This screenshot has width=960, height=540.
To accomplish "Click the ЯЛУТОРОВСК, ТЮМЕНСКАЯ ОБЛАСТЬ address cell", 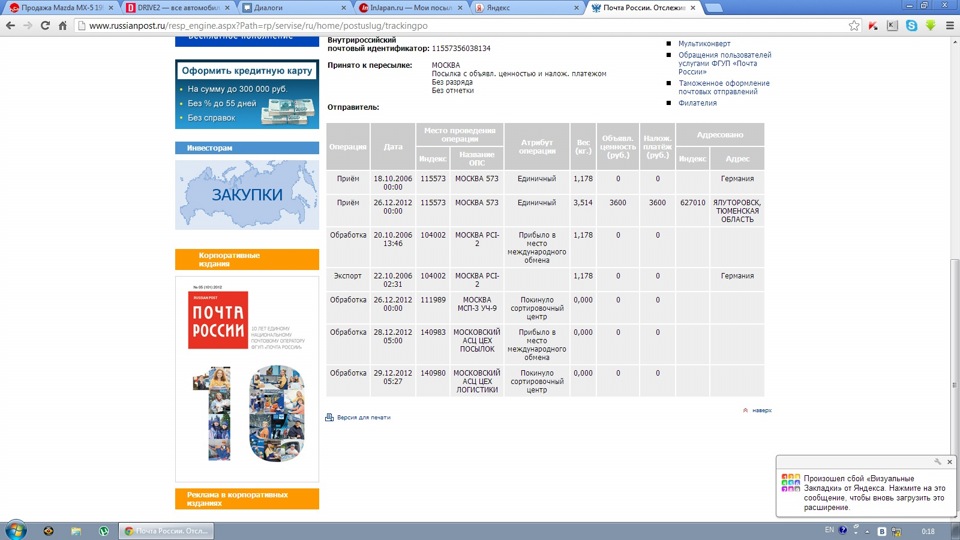I will [x=737, y=211].
